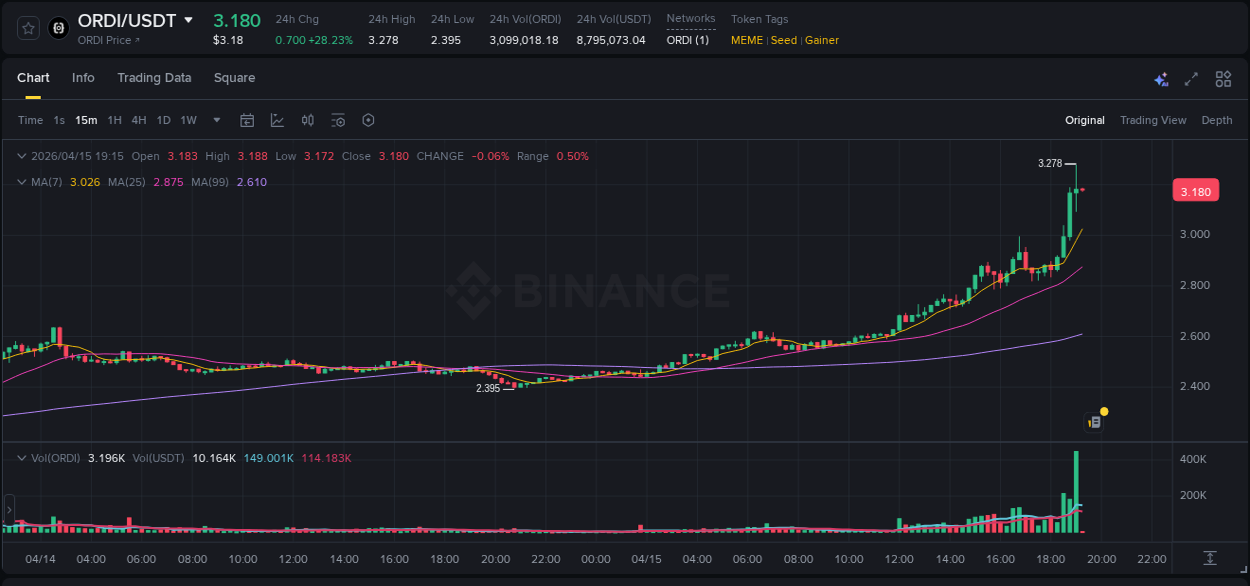Screen dimensions: 1250x586
Task: Expand the ORDI/USDT pair selector dropdown
Action: [190, 20]
